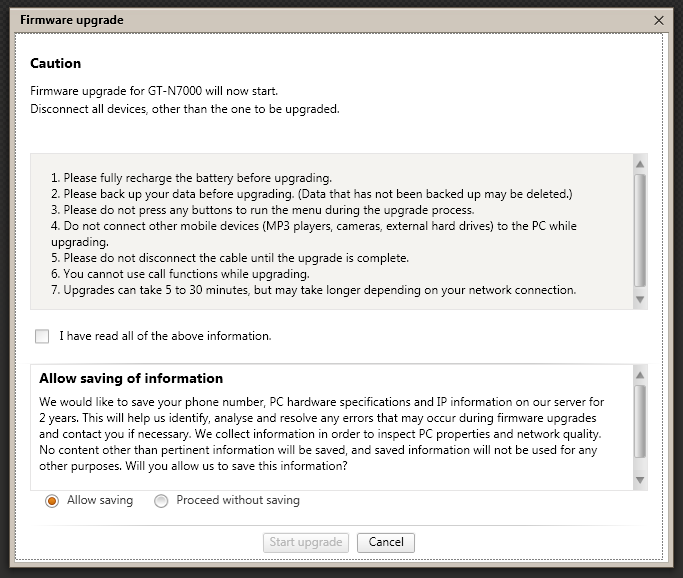Screen dimensions: 683x578
Task: Click the 'Caution' heading
Action: (x=56, y=64)
